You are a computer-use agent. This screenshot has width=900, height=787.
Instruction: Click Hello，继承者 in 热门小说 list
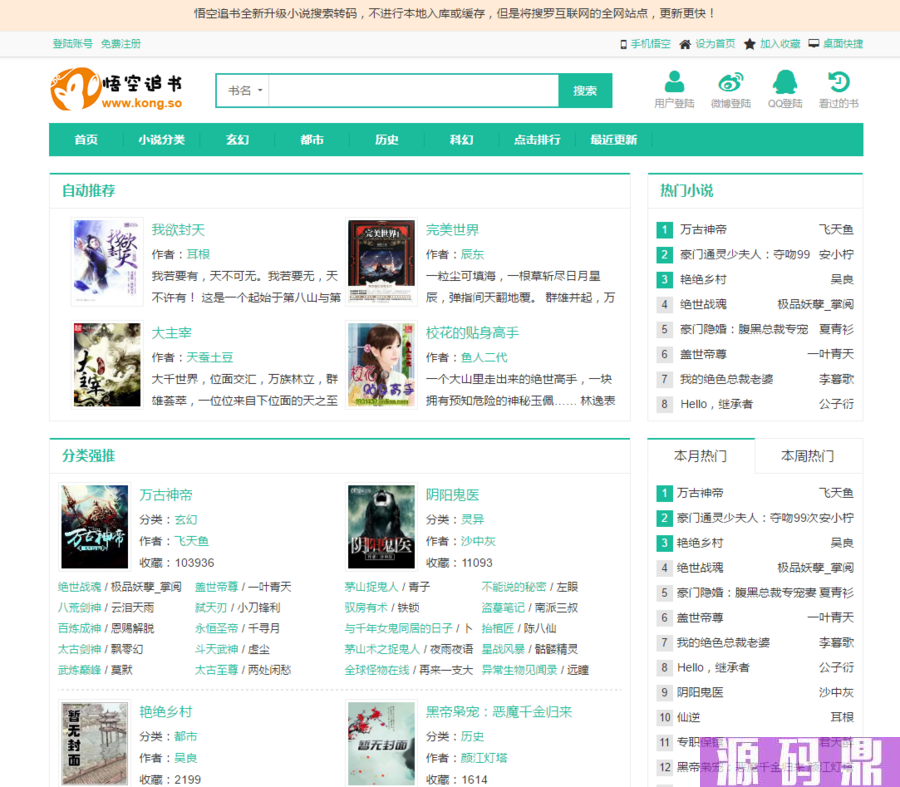(x=716, y=404)
